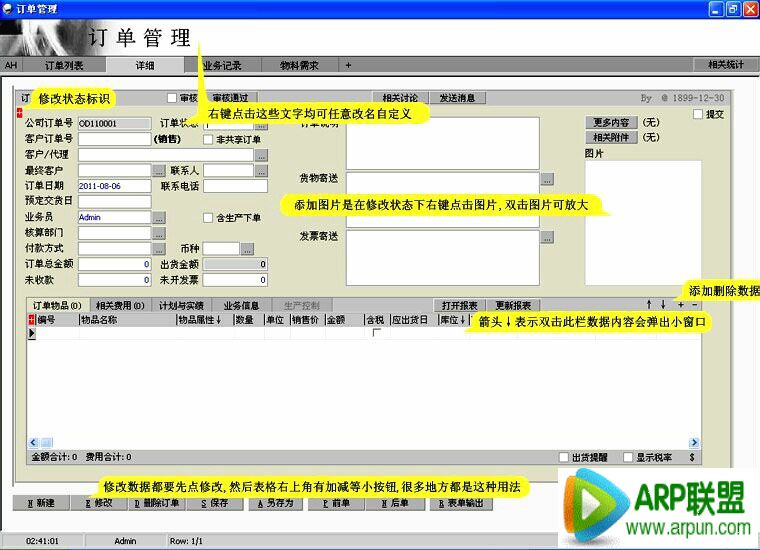Click the plus icon to add table row
Screen dimensions: 760x550
(x=681, y=304)
